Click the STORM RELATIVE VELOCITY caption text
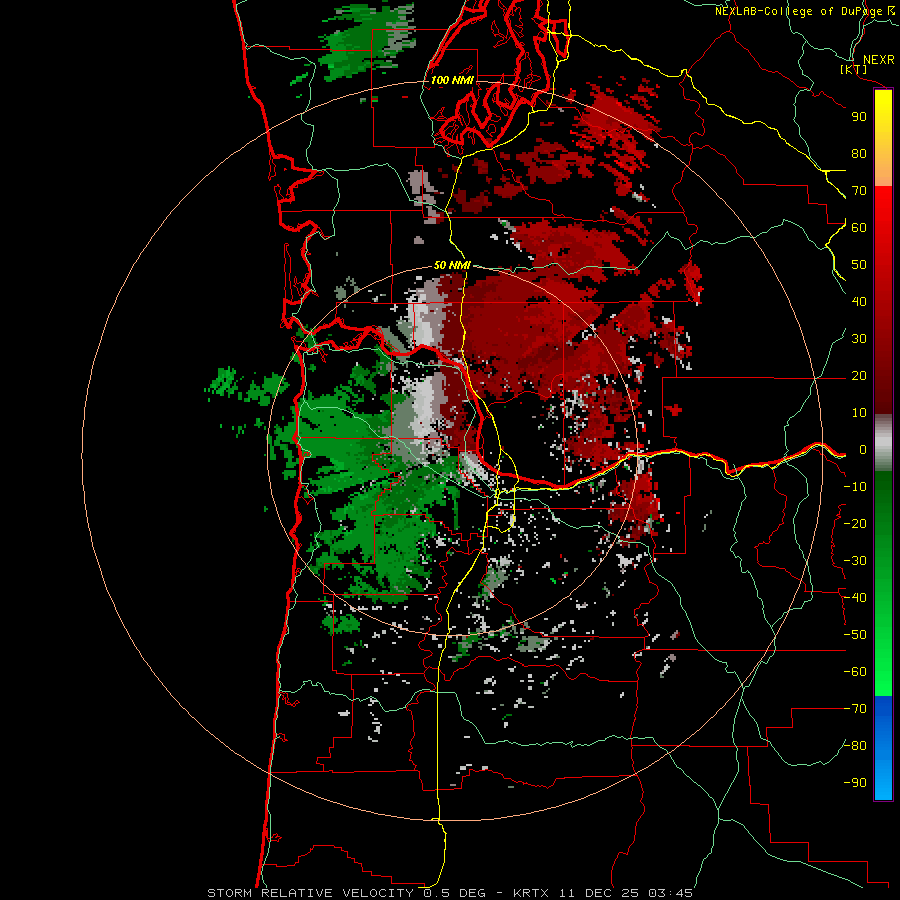Viewport: 900px width, 900px height. pyautogui.click(x=310, y=893)
